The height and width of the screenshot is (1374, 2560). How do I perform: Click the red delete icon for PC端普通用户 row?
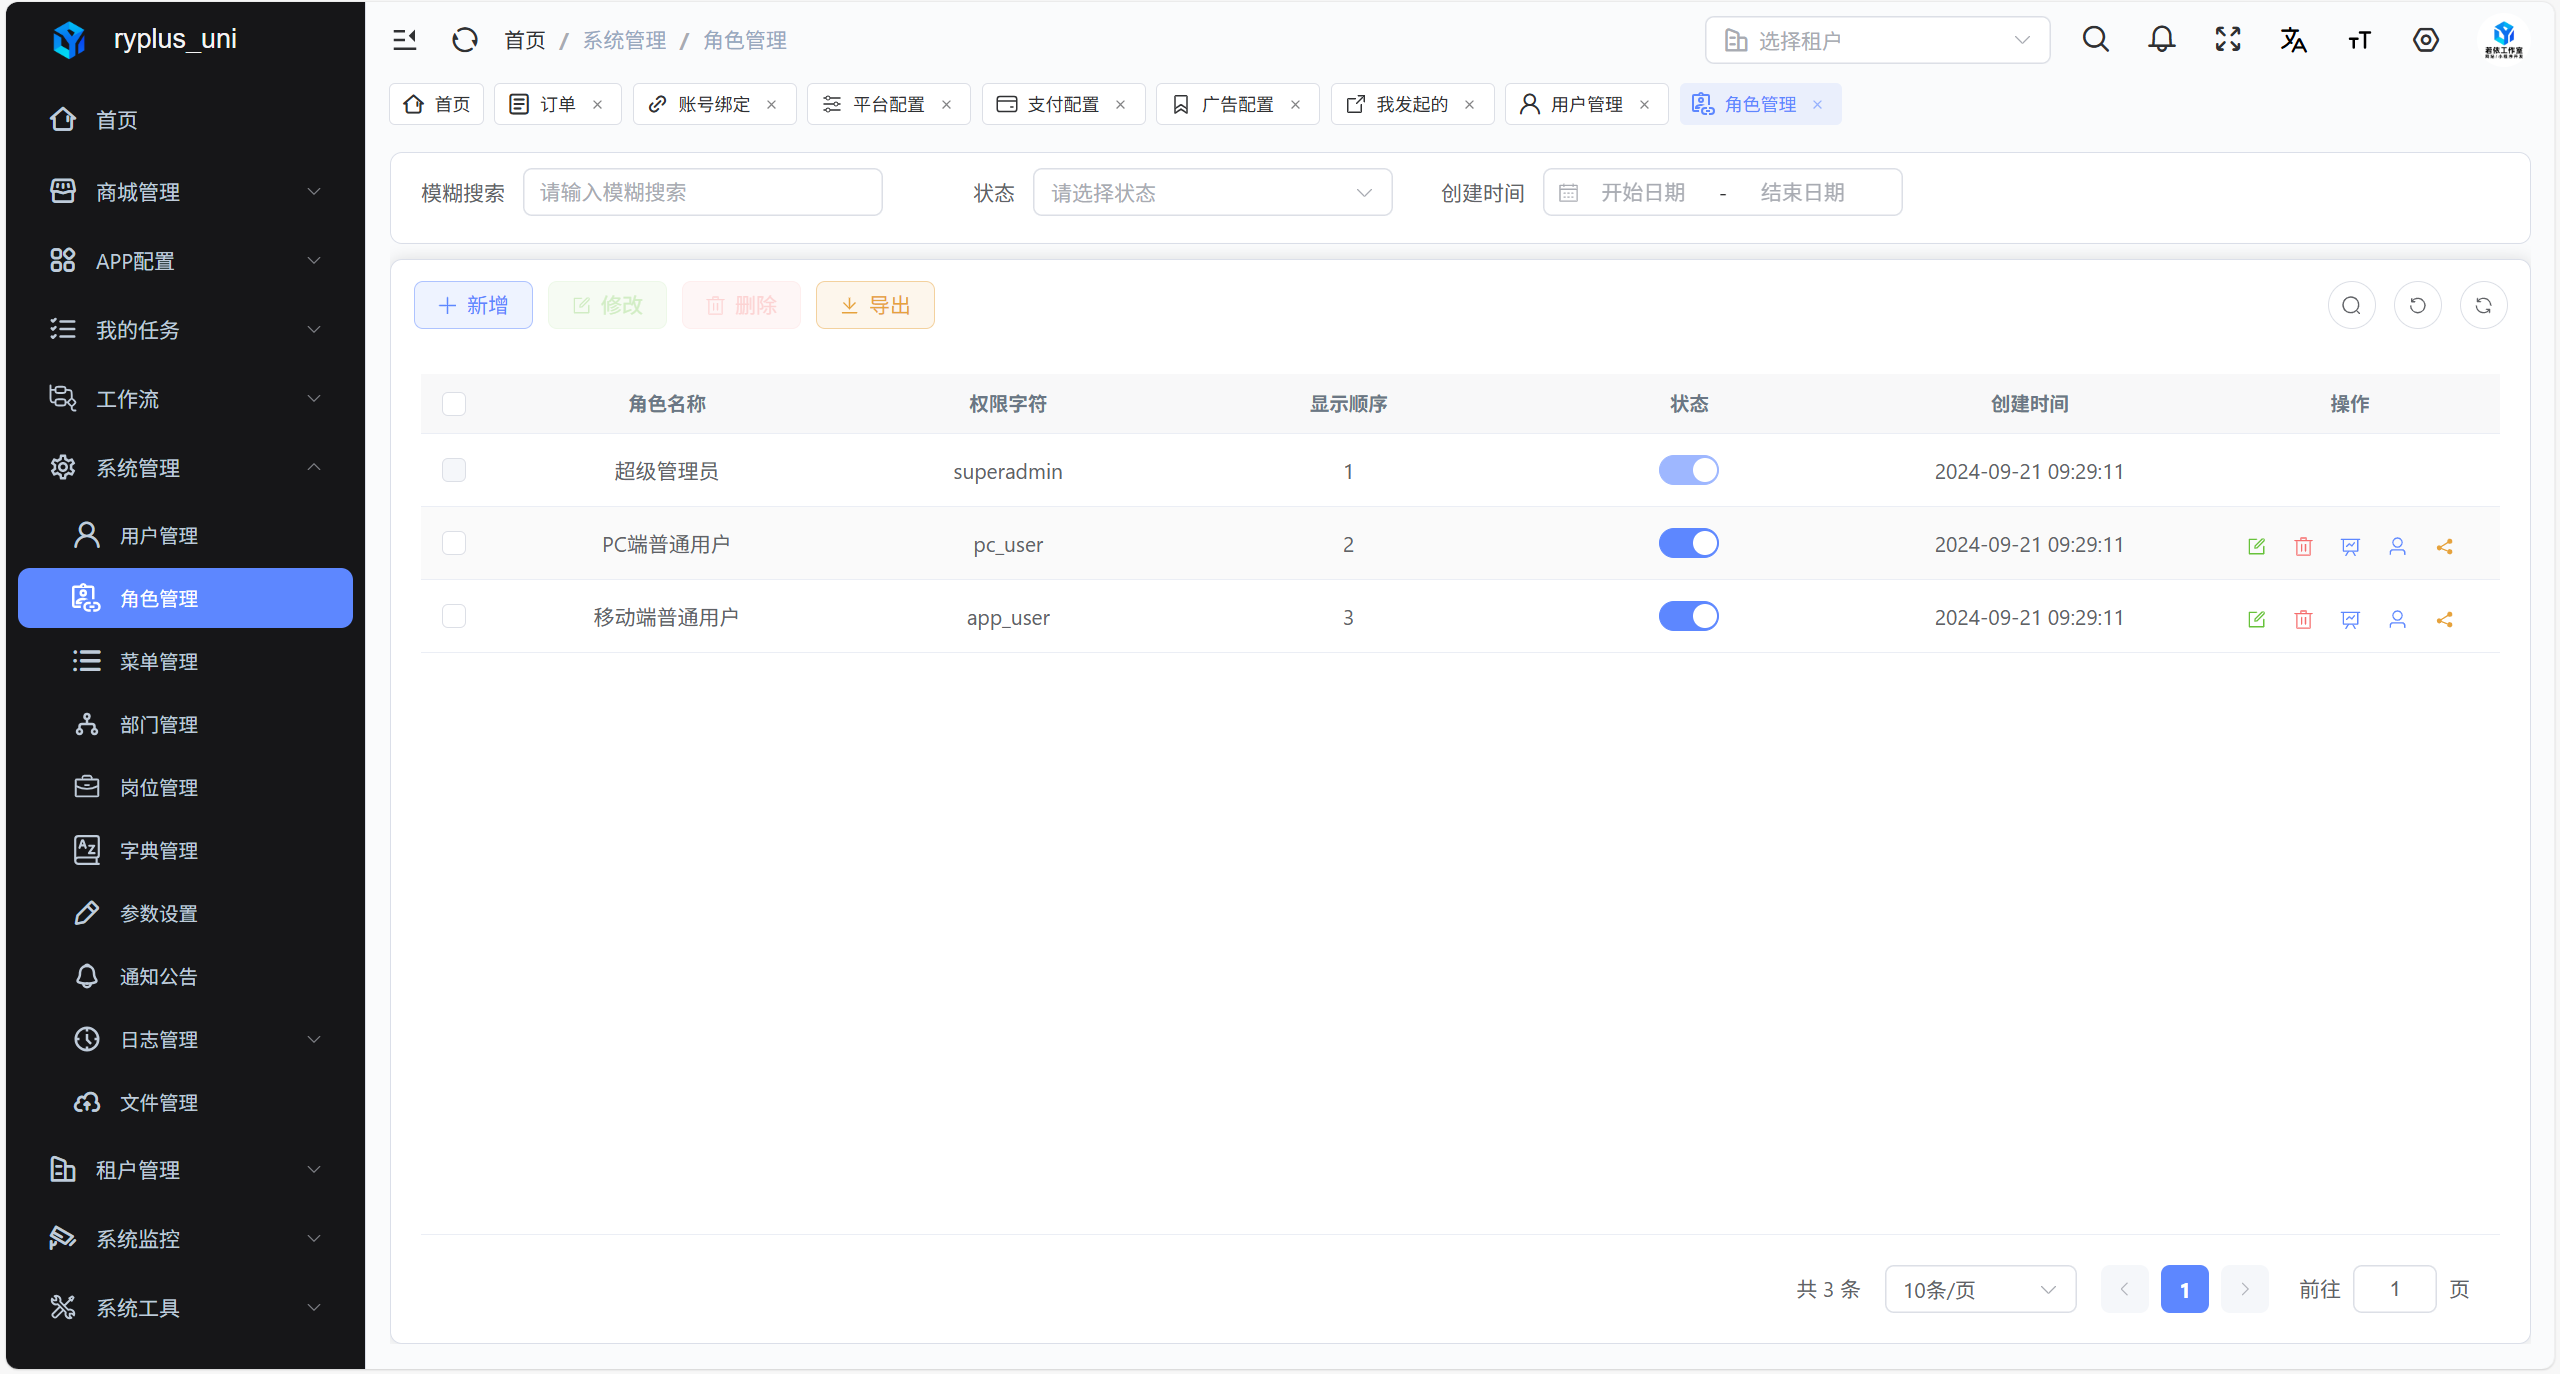(x=2303, y=546)
